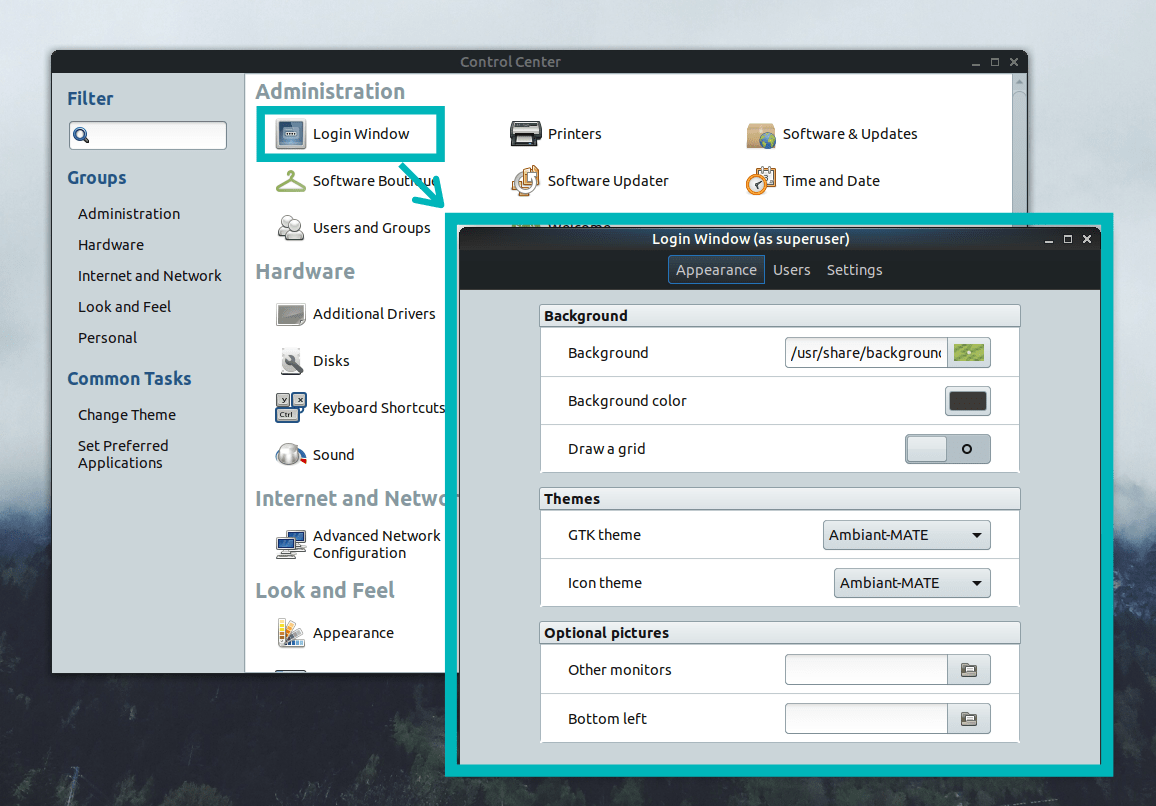This screenshot has height=806, width=1156.
Task: Toggle the Draw a grid switch
Action: tap(947, 448)
